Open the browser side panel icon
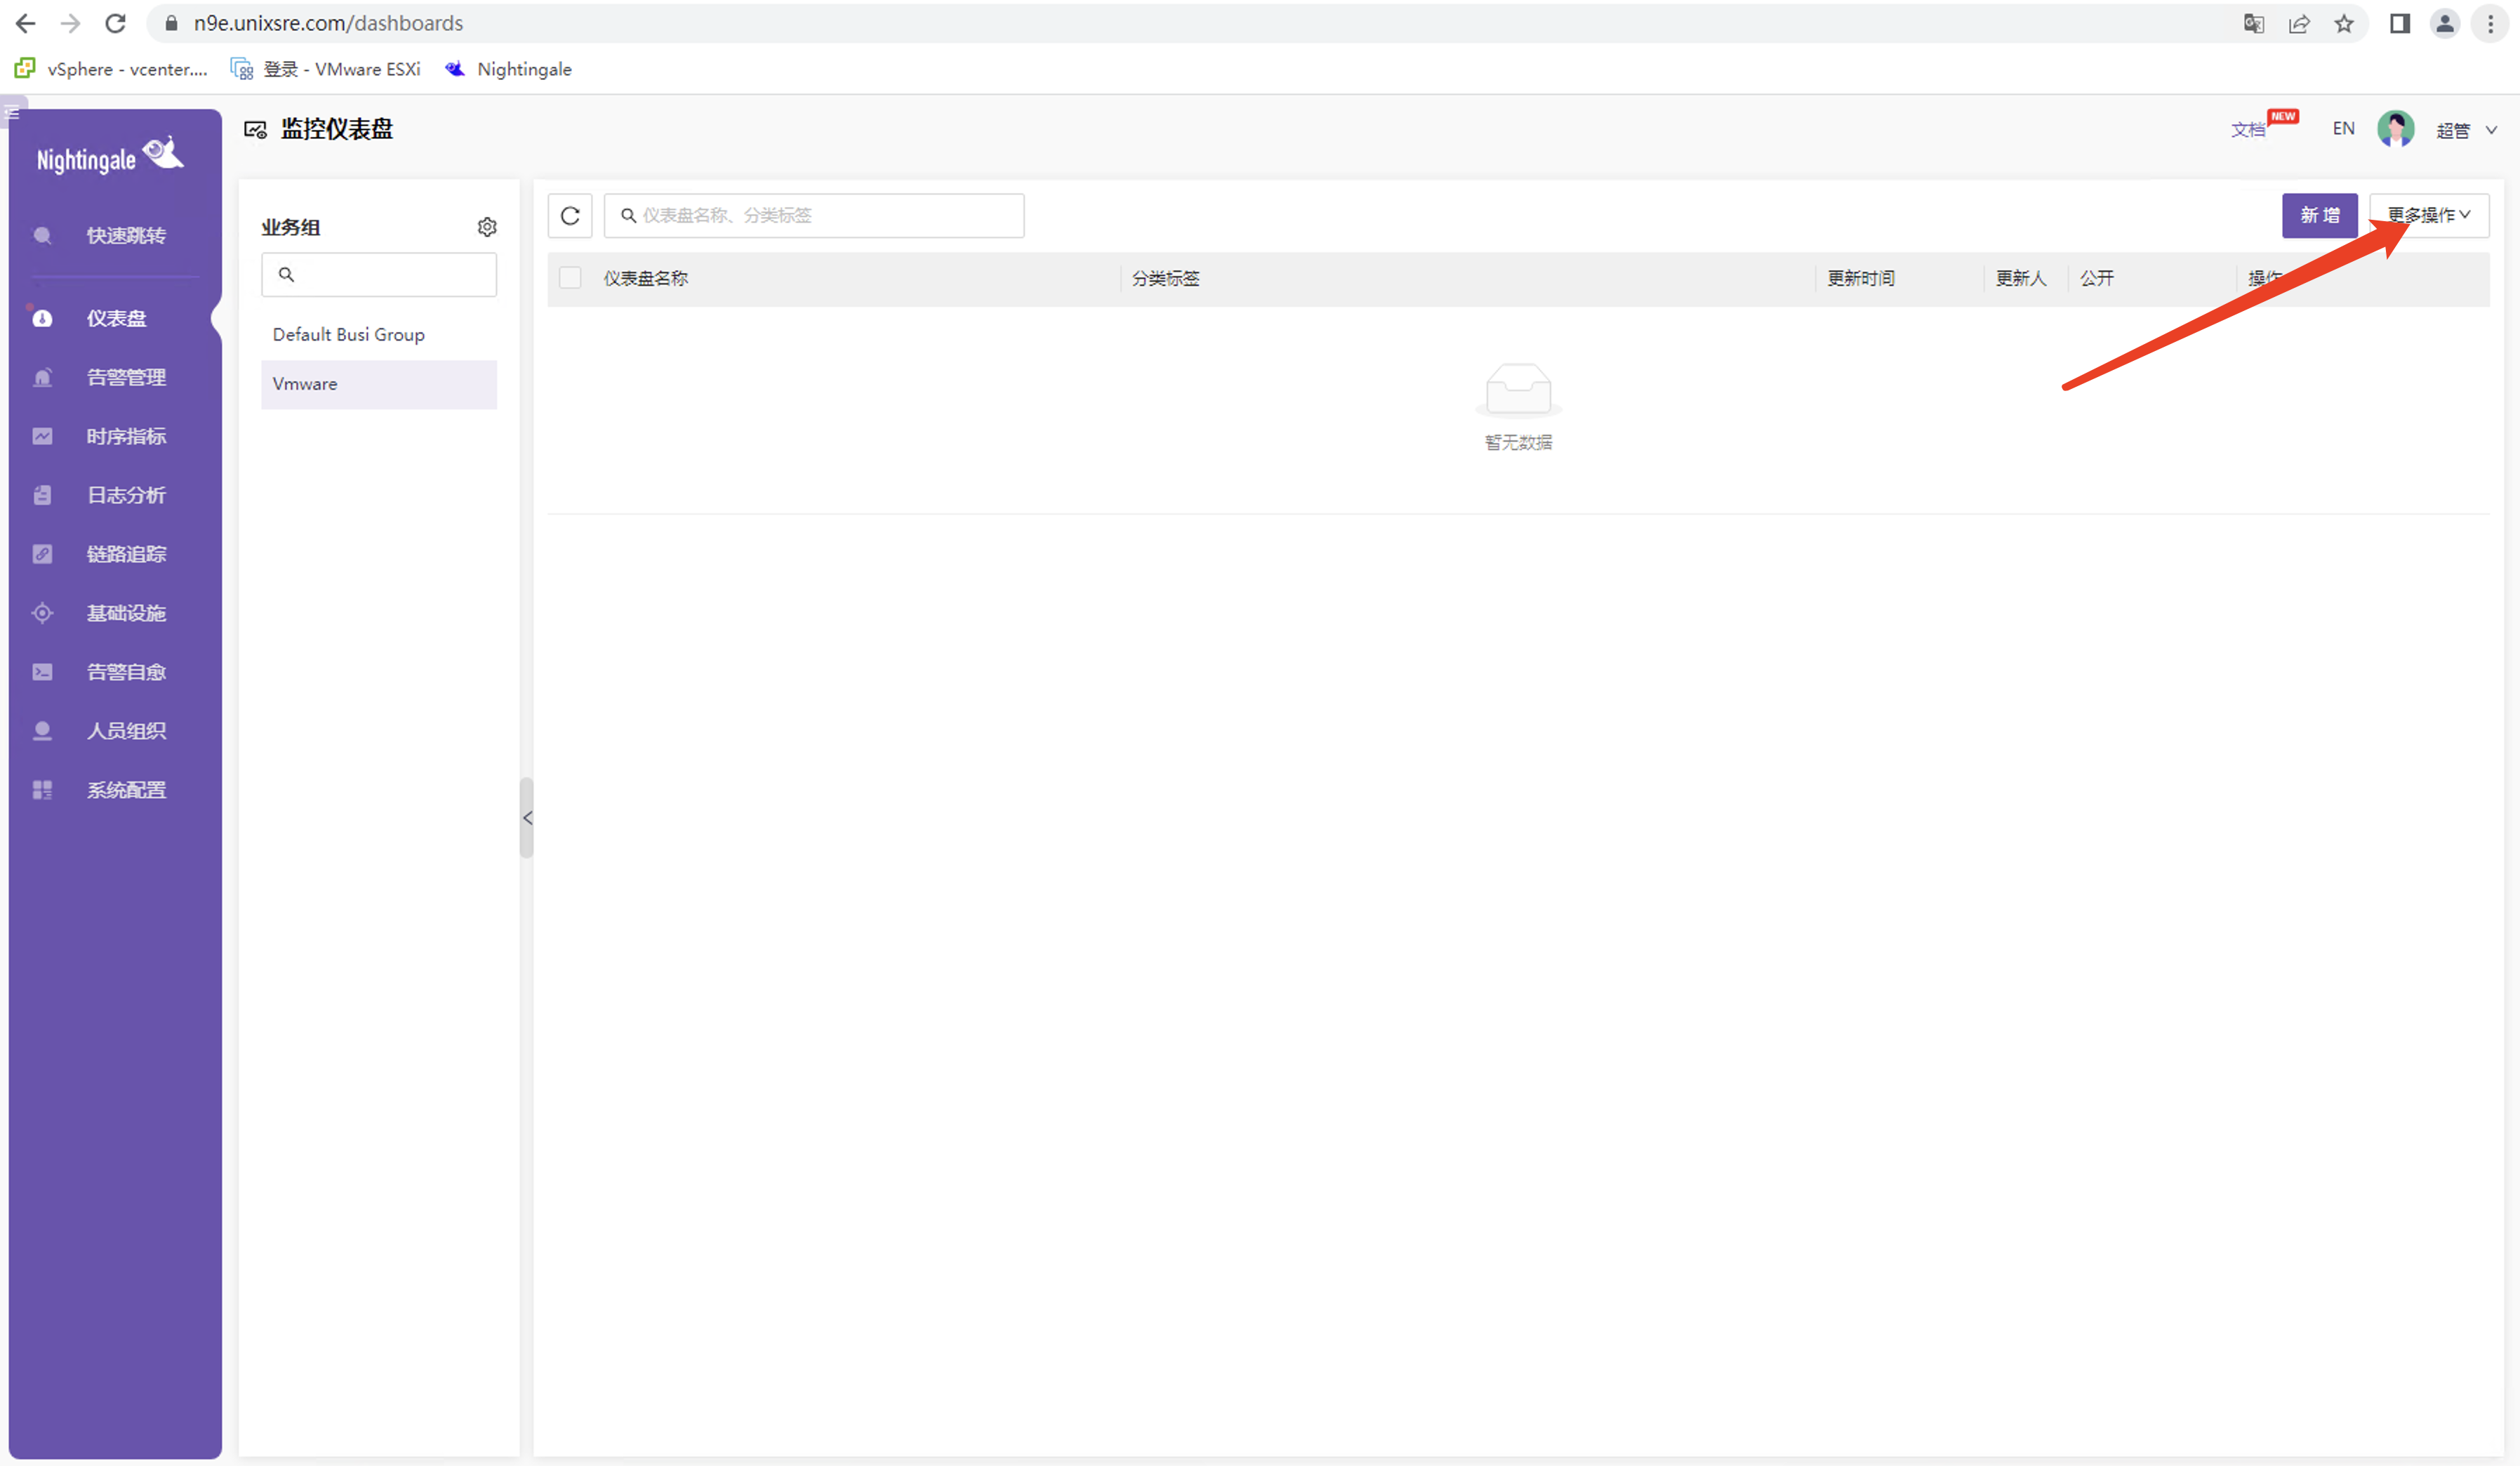The image size is (2520, 1466). [2400, 23]
